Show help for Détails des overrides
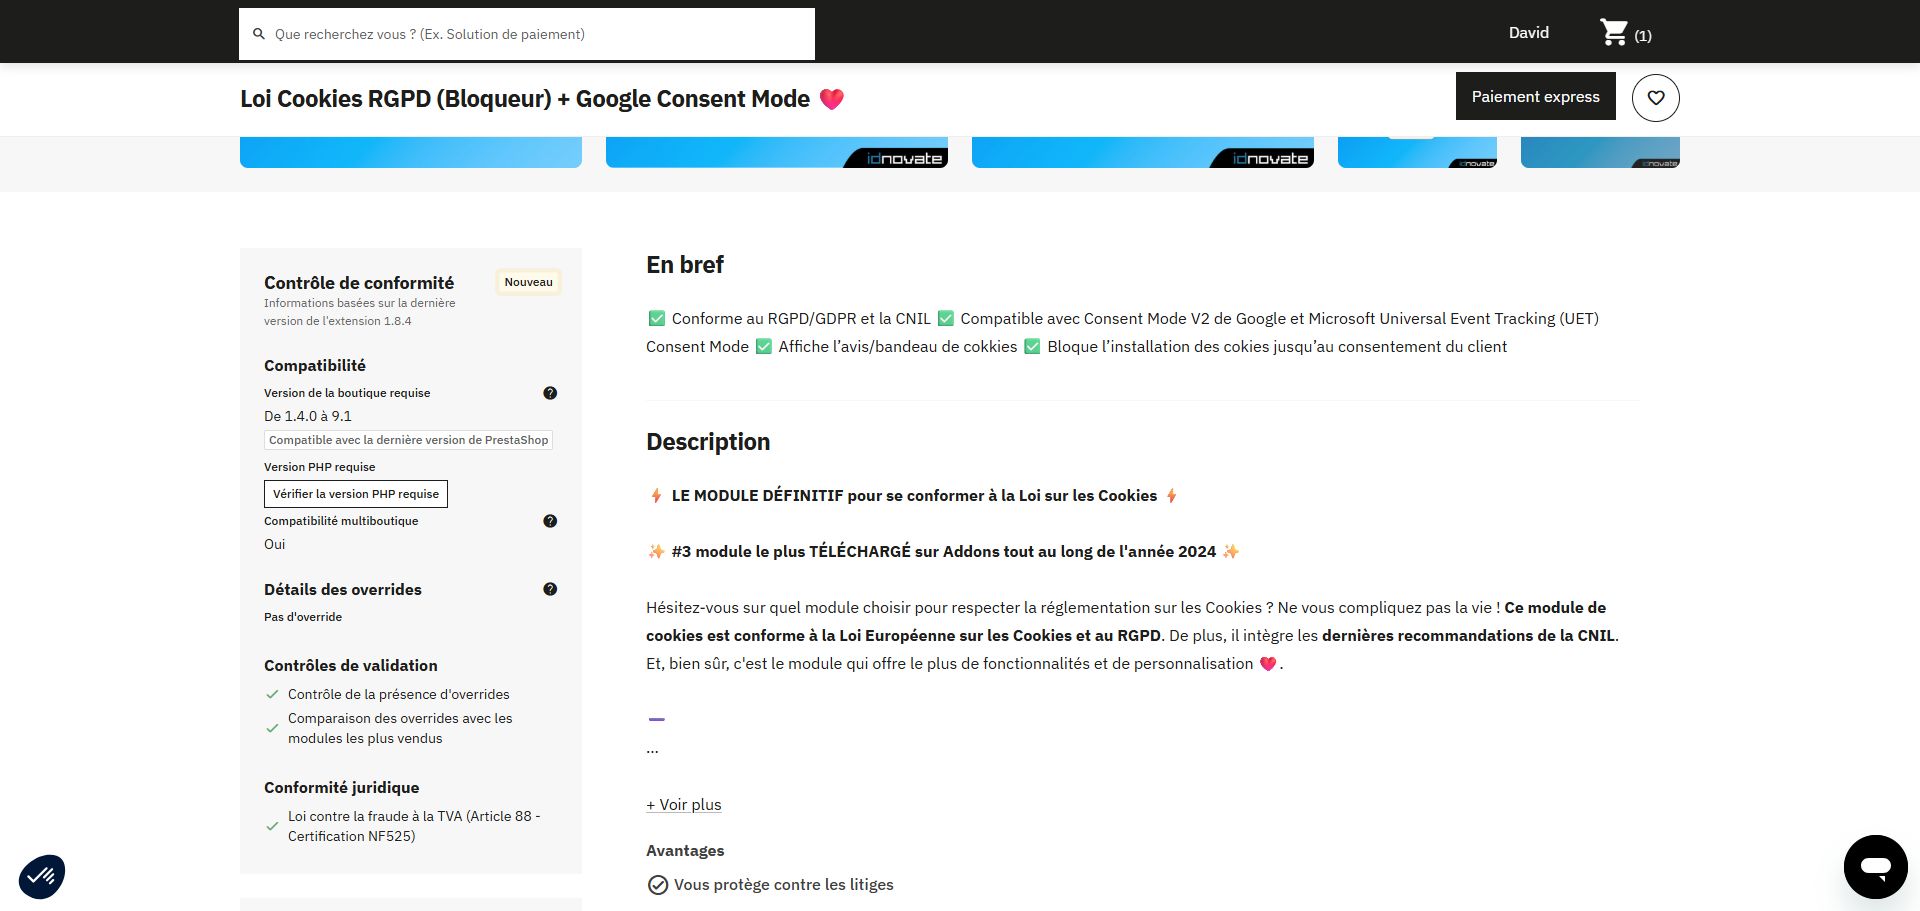Screen dimensions: 1920x911 tap(550, 589)
